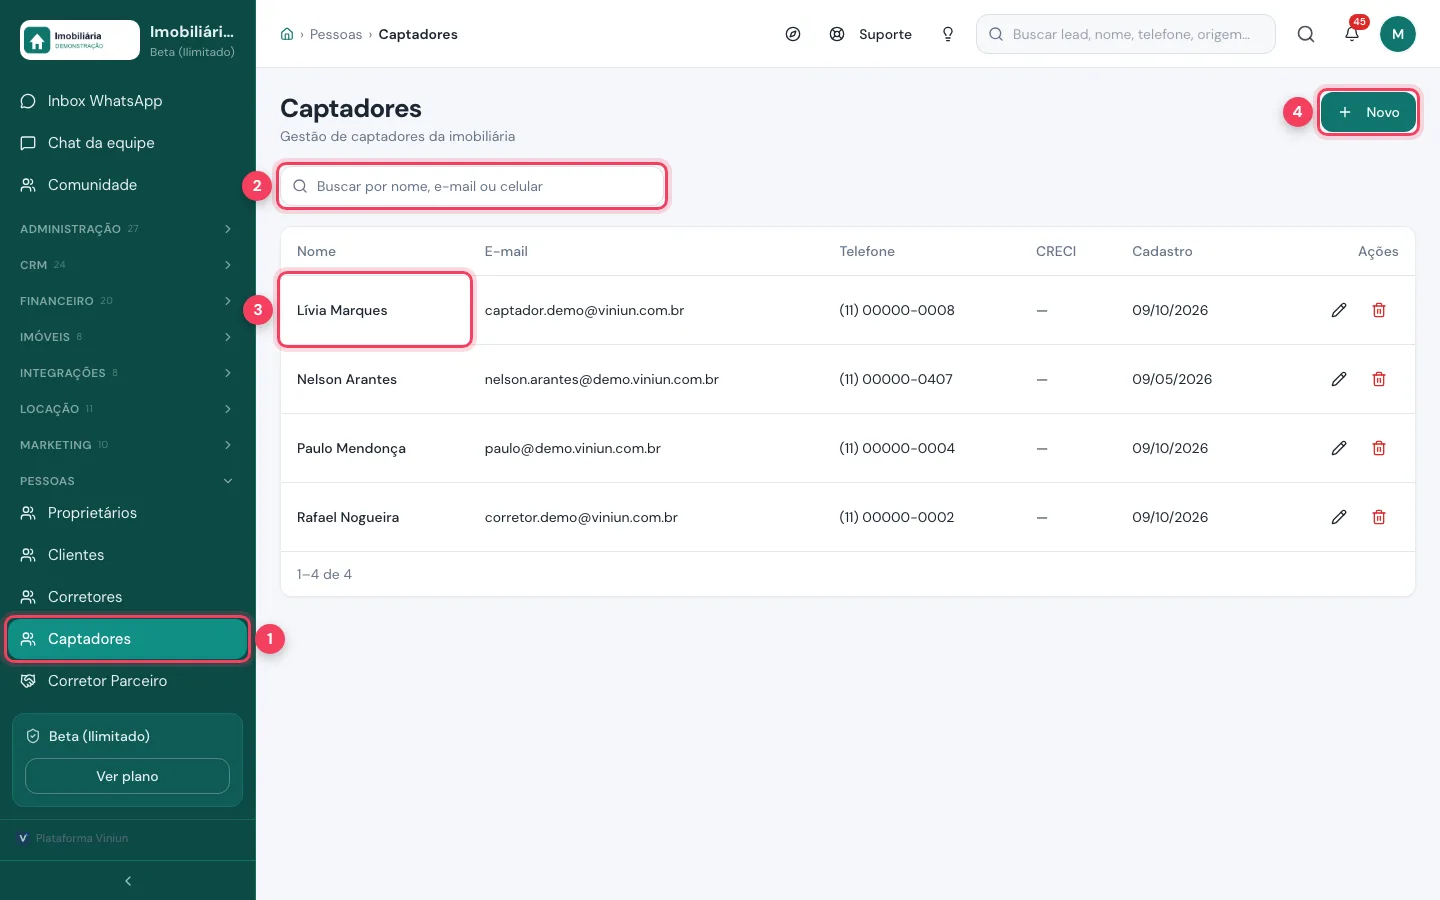Edit Nelson Arantes with the pencil icon
This screenshot has height=900, width=1440.
click(x=1339, y=379)
